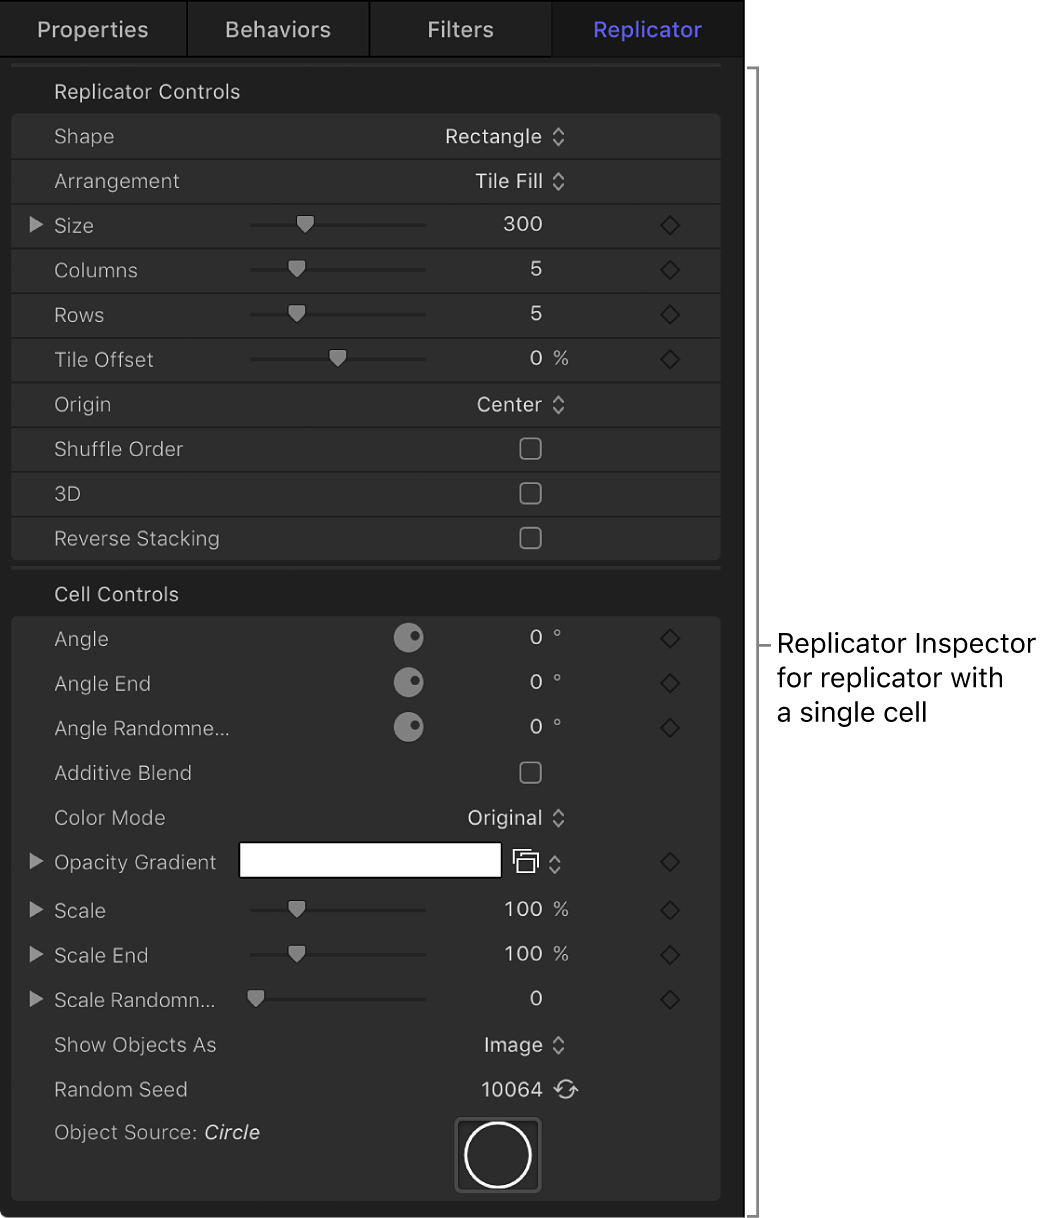Enable Shuffle Order
1046x1218 pixels.
[530, 449]
